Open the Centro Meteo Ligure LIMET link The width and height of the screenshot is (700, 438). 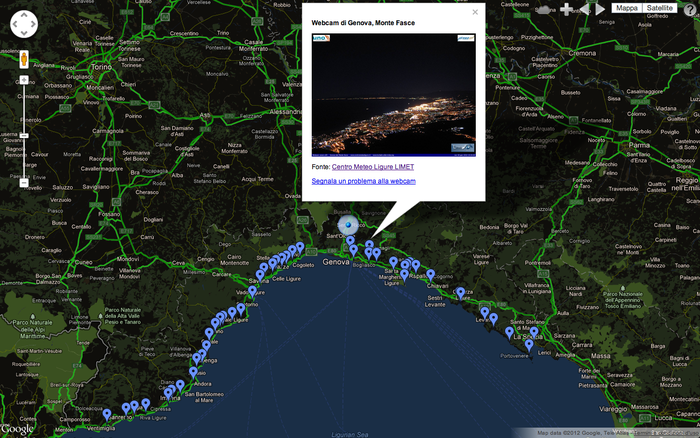tap(372, 166)
